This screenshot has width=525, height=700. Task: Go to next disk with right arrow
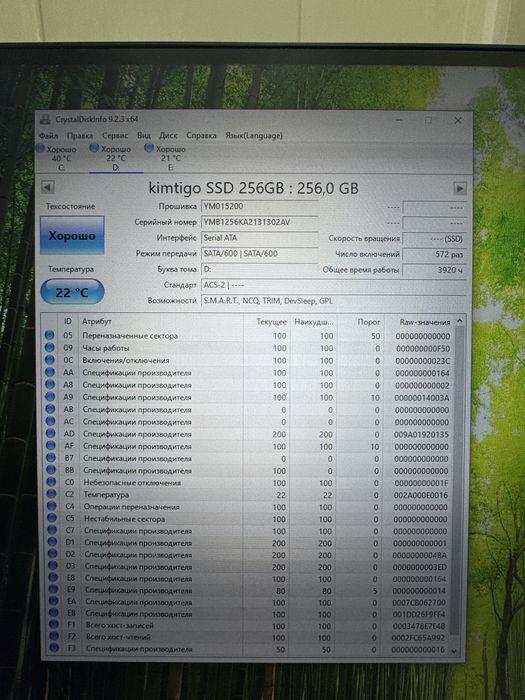coord(460,188)
